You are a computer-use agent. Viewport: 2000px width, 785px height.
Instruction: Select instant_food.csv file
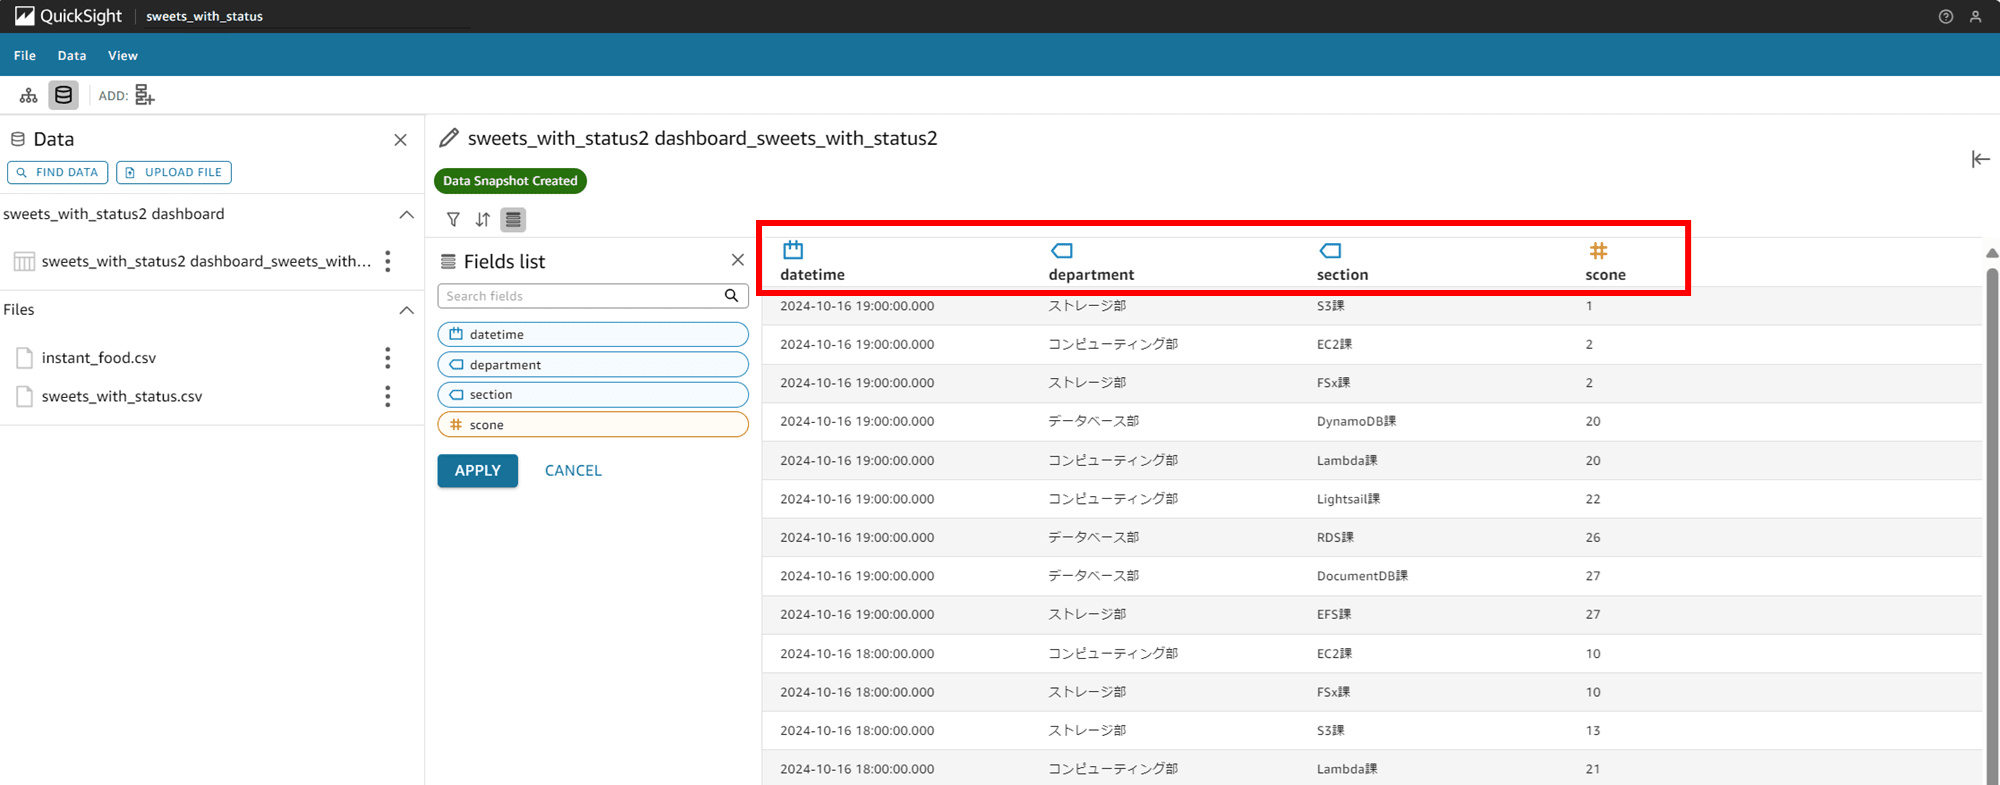[x=99, y=357]
